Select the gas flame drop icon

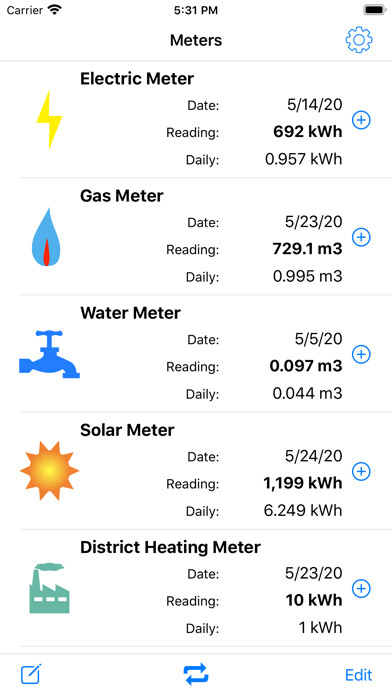pyautogui.click(x=47, y=237)
